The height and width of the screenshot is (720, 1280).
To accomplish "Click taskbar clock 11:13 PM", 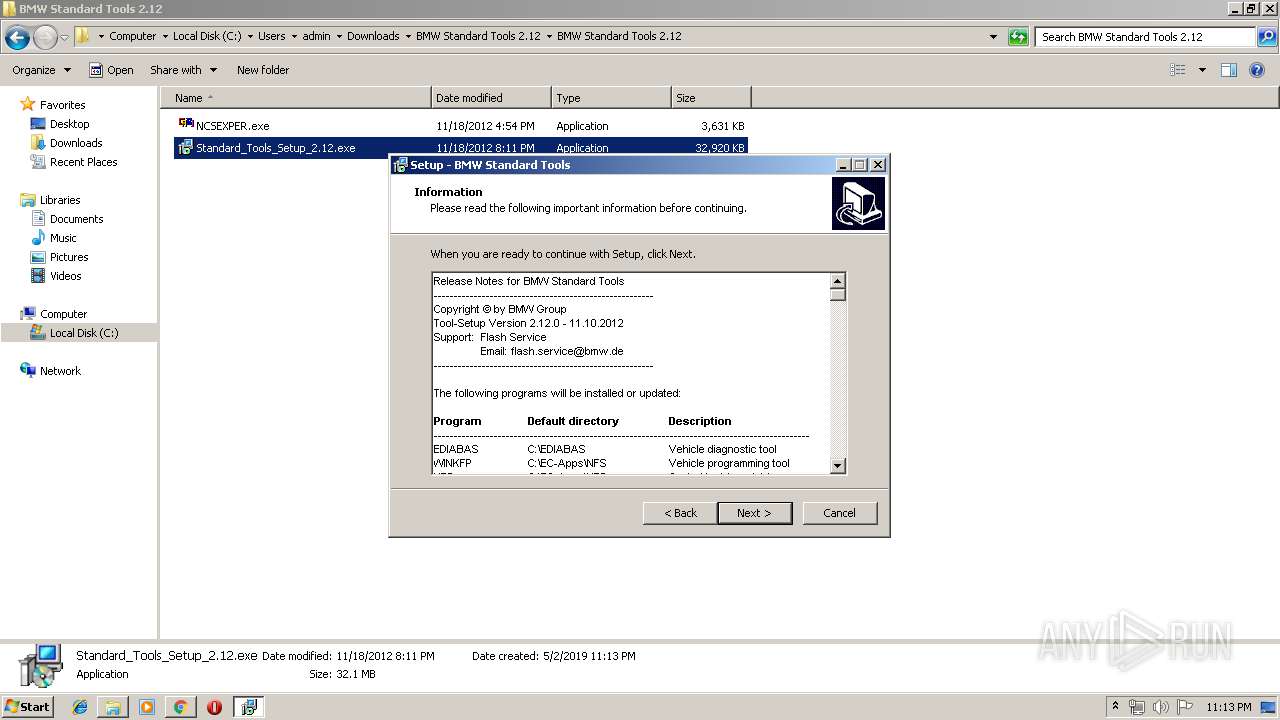I will pos(1229,707).
